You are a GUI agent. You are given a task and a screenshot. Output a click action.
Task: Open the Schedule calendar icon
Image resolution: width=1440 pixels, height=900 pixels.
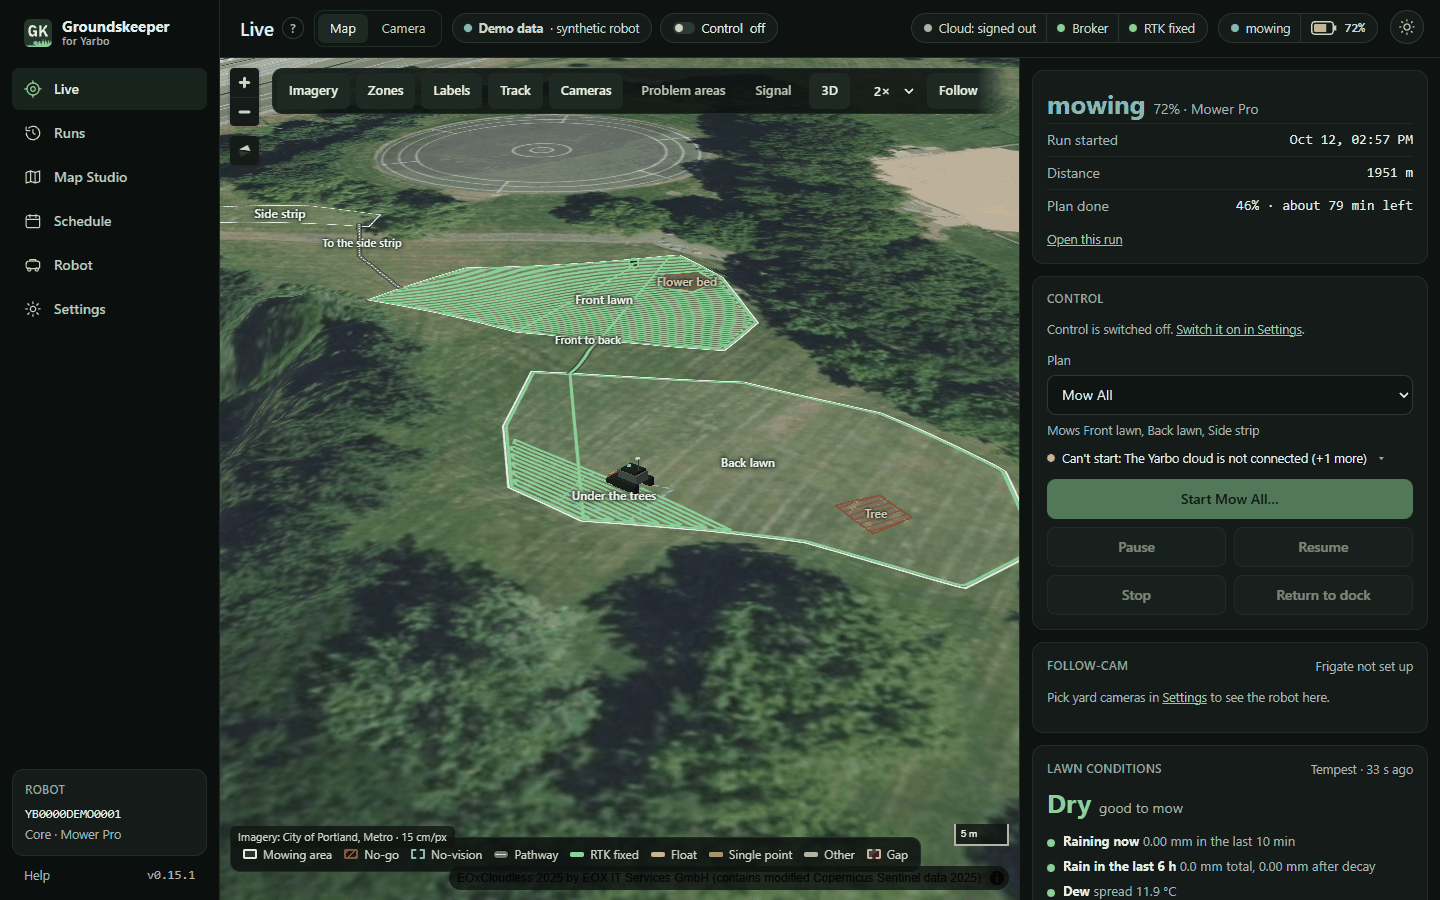tap(33, 221)
